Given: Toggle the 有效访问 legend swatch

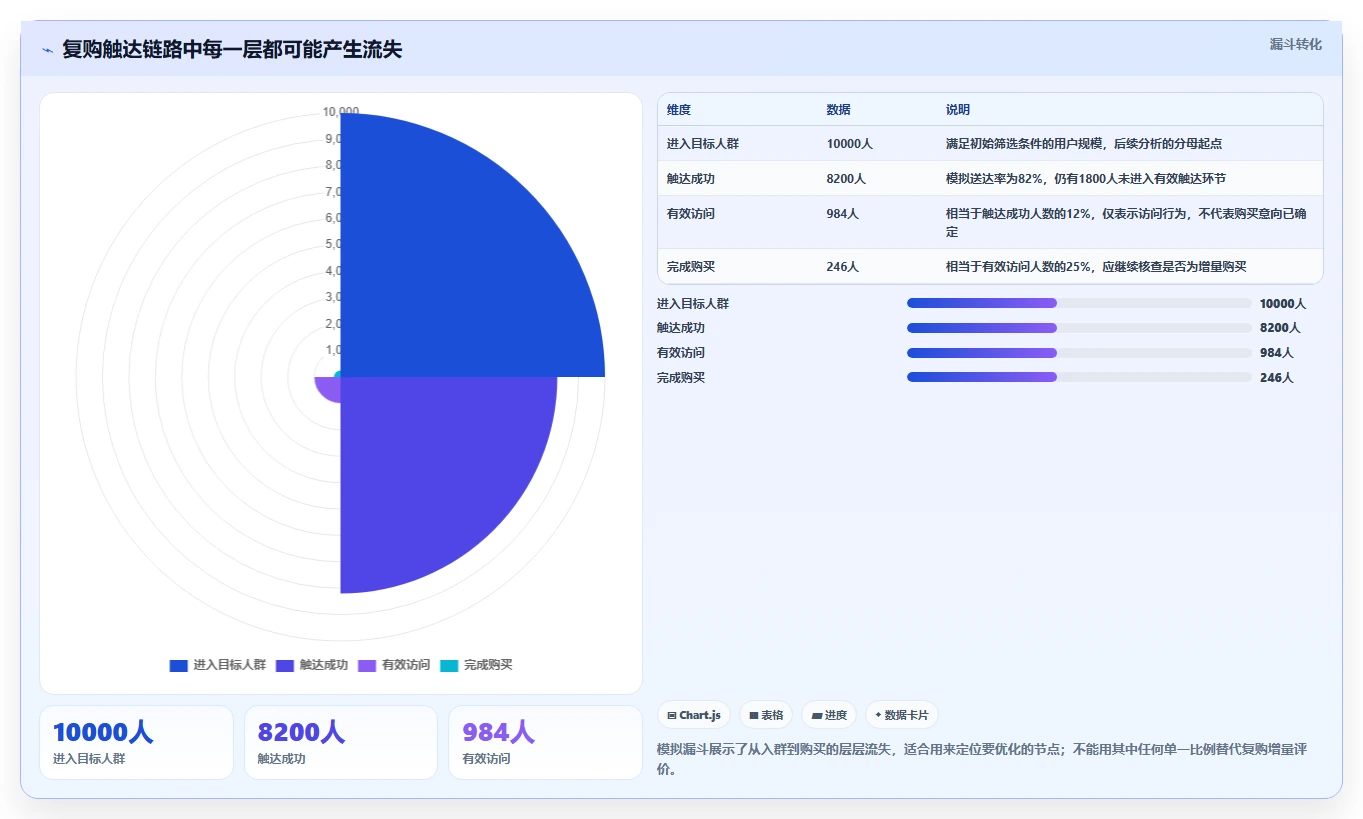Looking at the screenshot, I should [x=367, y=665].
